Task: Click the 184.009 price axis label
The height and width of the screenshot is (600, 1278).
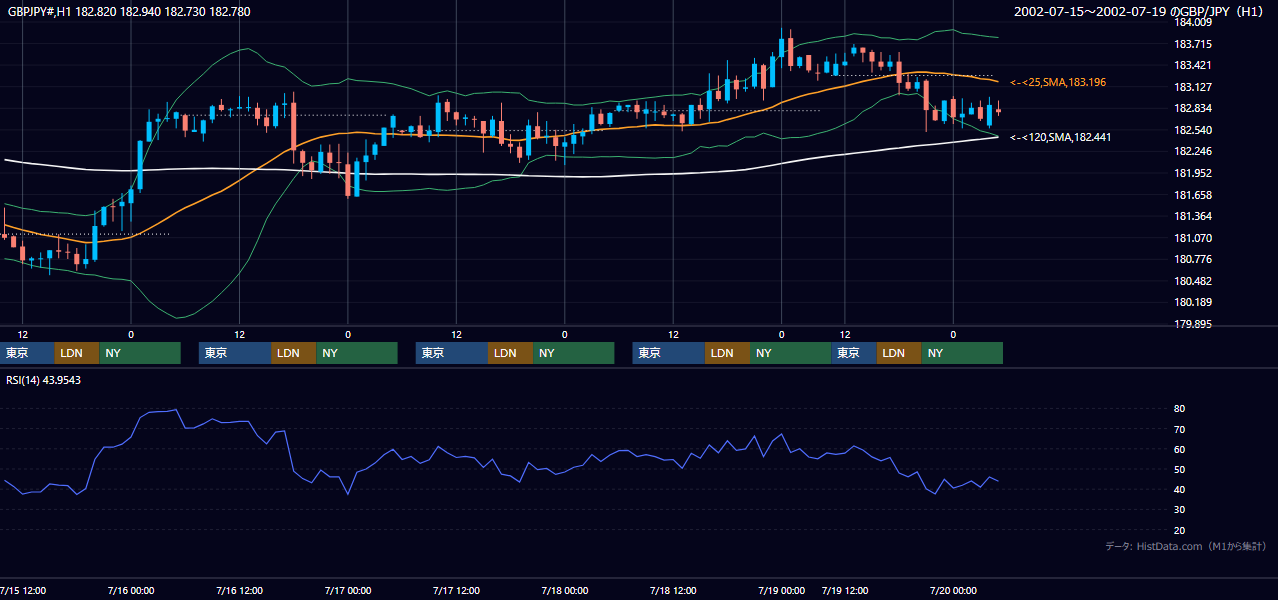Action: (1192, 22)
